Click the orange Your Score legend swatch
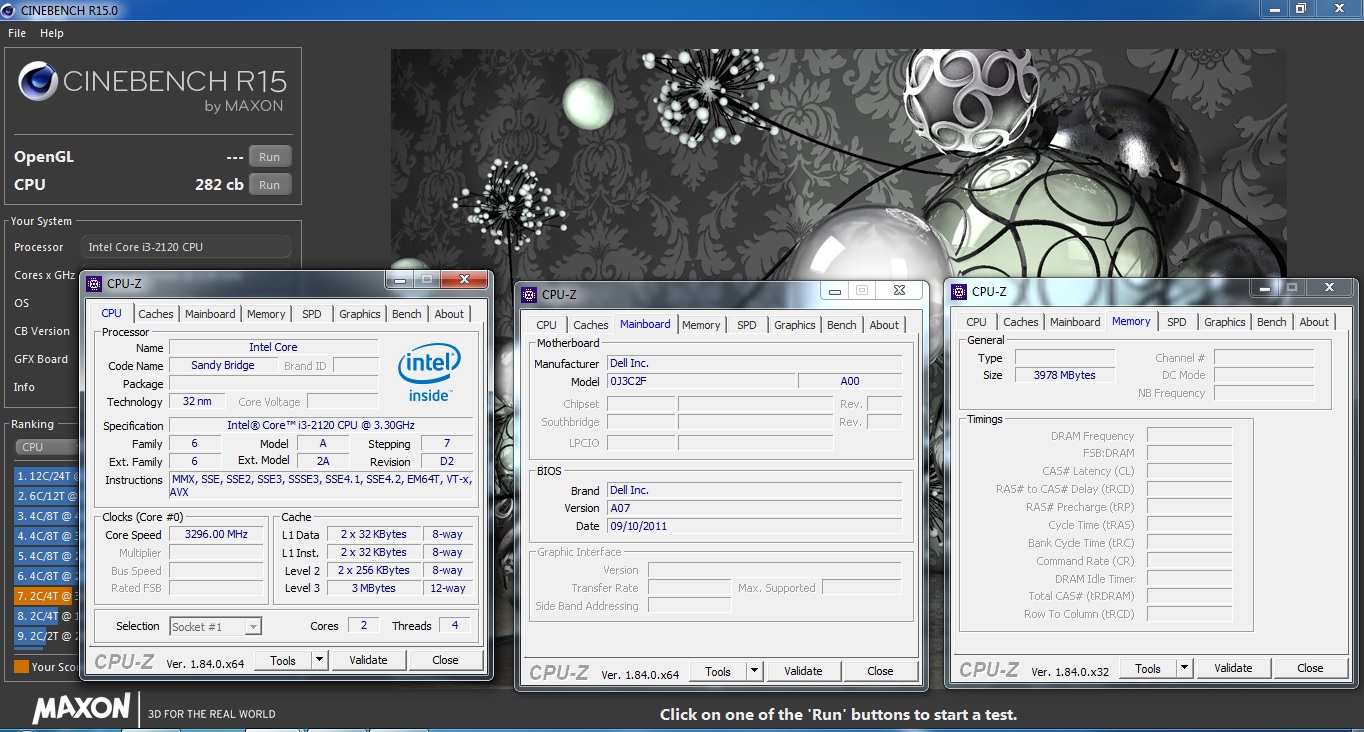Screen dimensions: 1364x732 coord(21,666)
